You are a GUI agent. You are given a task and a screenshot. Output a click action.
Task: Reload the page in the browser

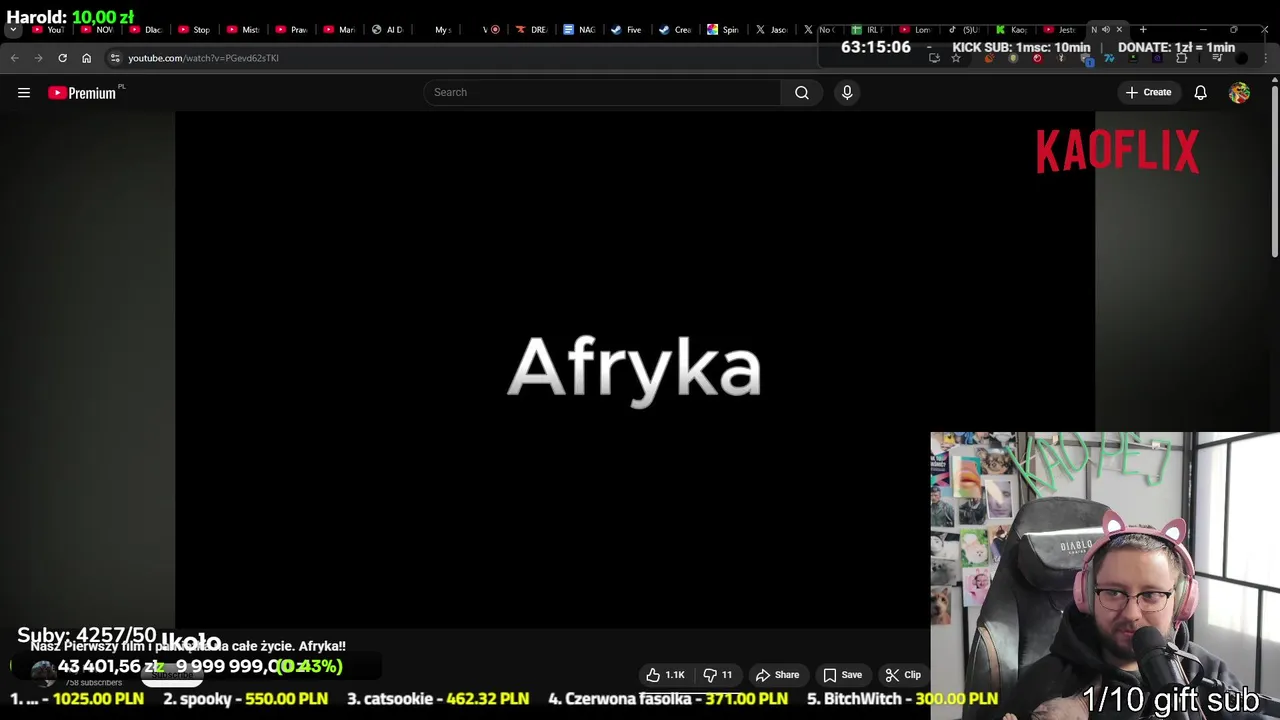62,58
